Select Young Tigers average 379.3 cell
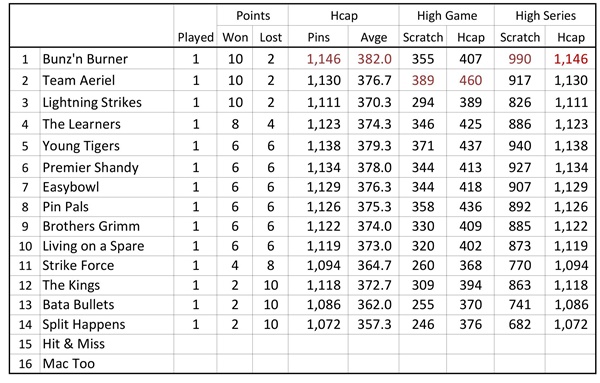600x383 pixels. (x=374, y=146)
